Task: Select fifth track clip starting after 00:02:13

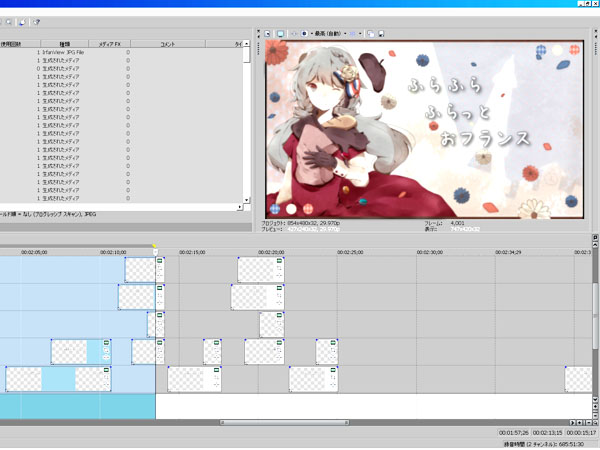Action: coord(194,379)
